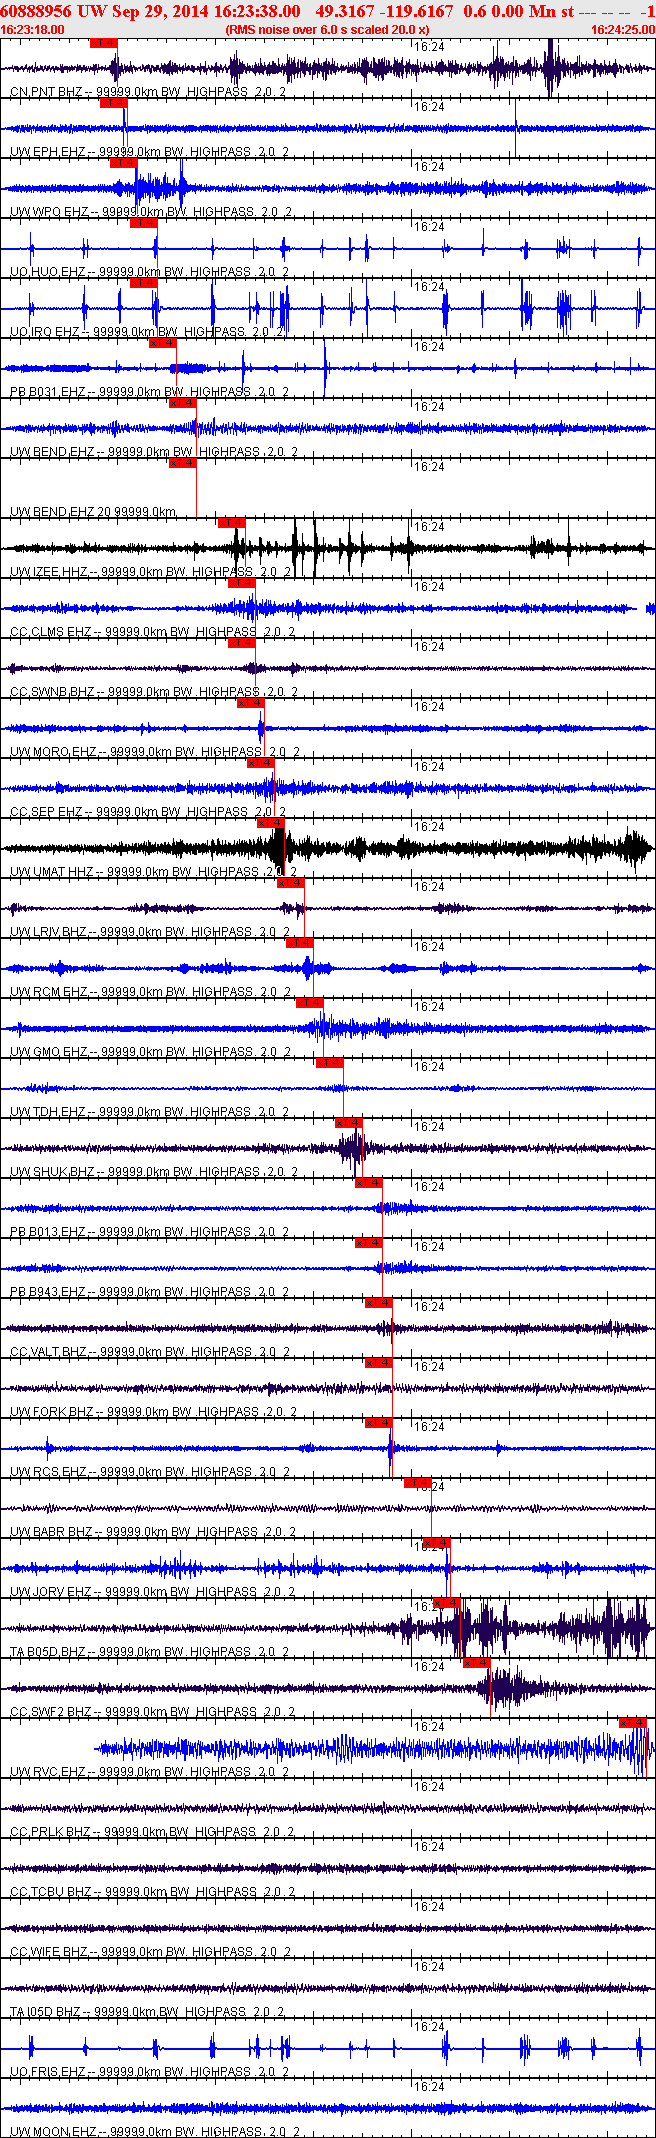The width and height of the screenshot is (656, 2138).
Task: Click the red pick marker on the UW.WPO trace
Action: pos(123,163)
